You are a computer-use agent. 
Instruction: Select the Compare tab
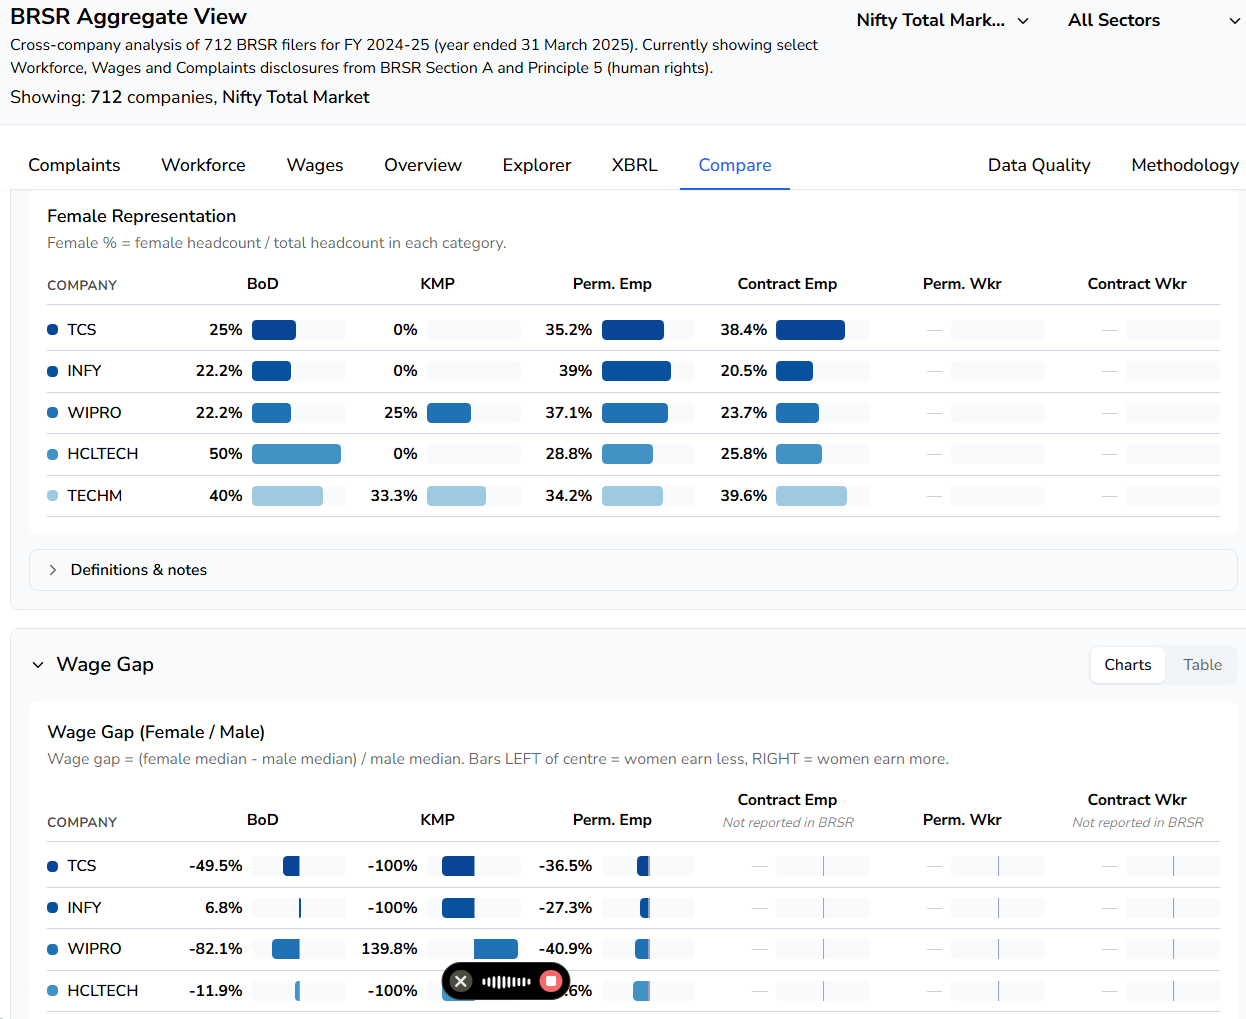735,165
